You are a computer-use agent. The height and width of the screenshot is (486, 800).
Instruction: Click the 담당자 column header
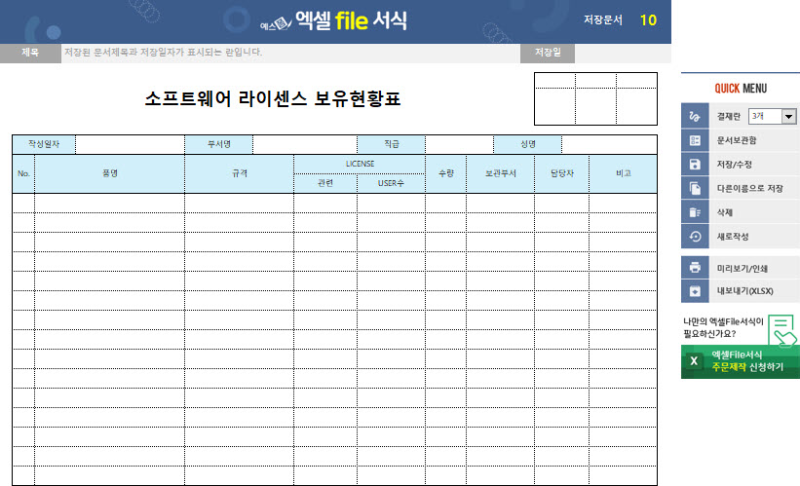562,173
